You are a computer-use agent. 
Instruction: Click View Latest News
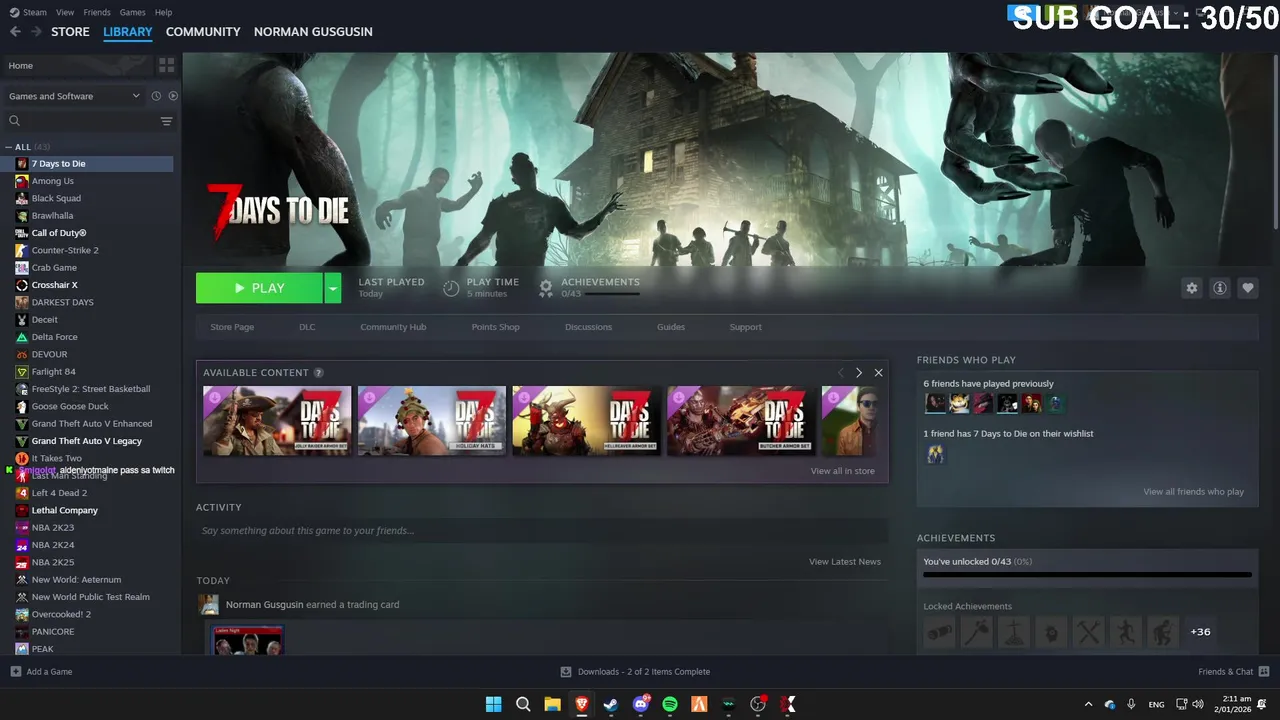(x=845, y=562)
